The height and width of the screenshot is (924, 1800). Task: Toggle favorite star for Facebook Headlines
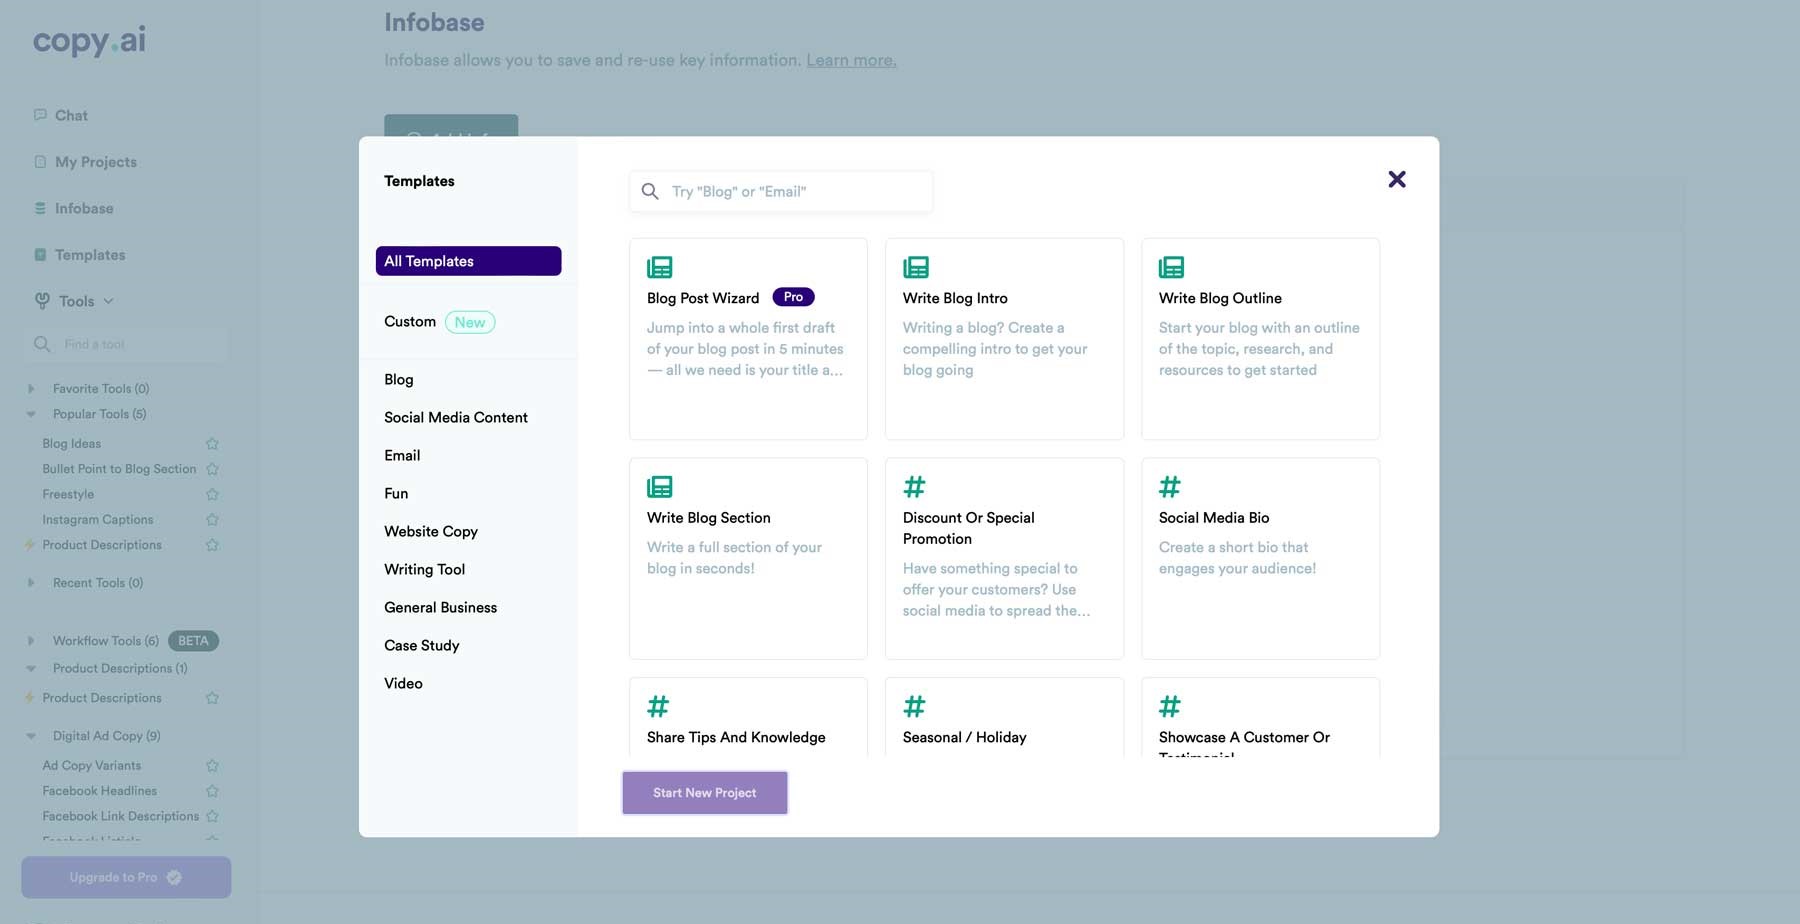pos(212,791)
